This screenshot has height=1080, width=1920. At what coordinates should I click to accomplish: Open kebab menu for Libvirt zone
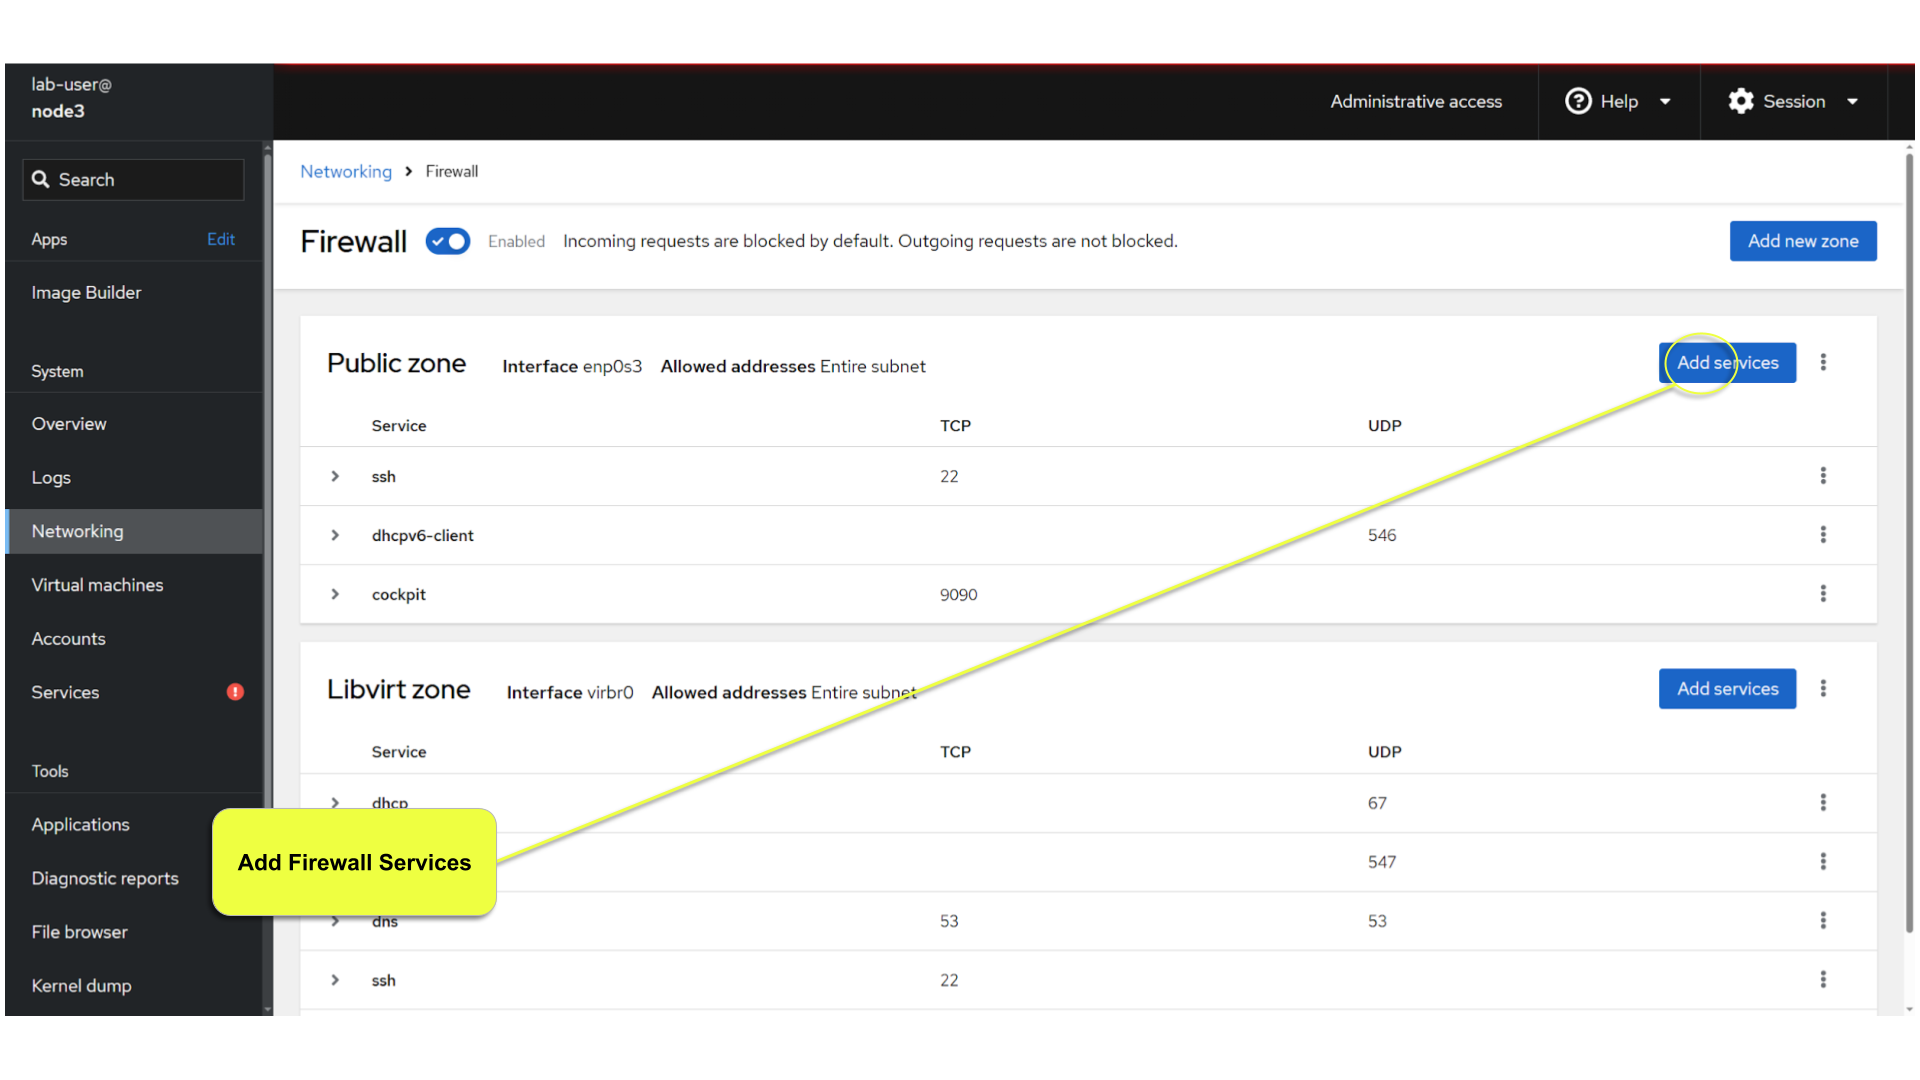pyautogui.click(x=1823, y=688)
